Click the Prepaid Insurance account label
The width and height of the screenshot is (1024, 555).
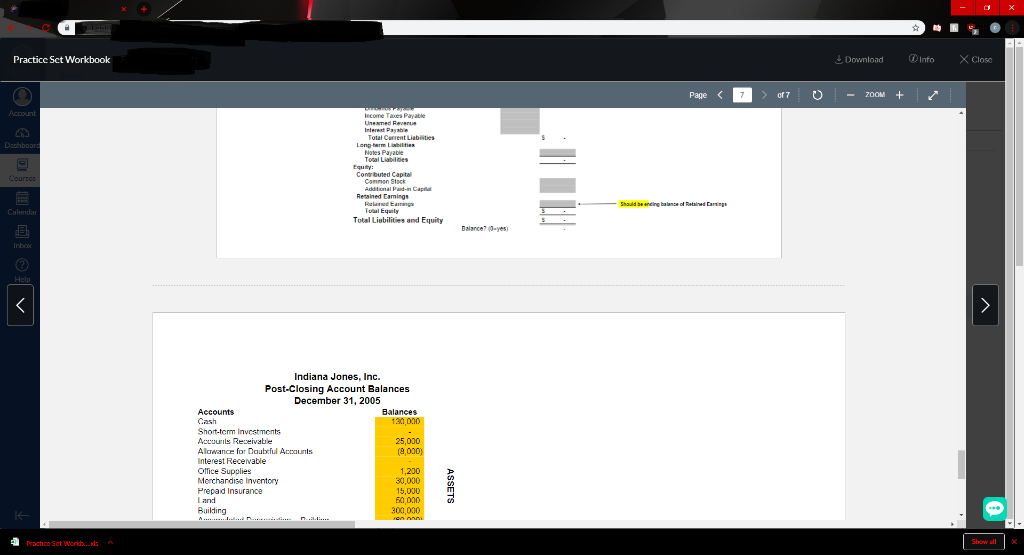click(230, 491)
